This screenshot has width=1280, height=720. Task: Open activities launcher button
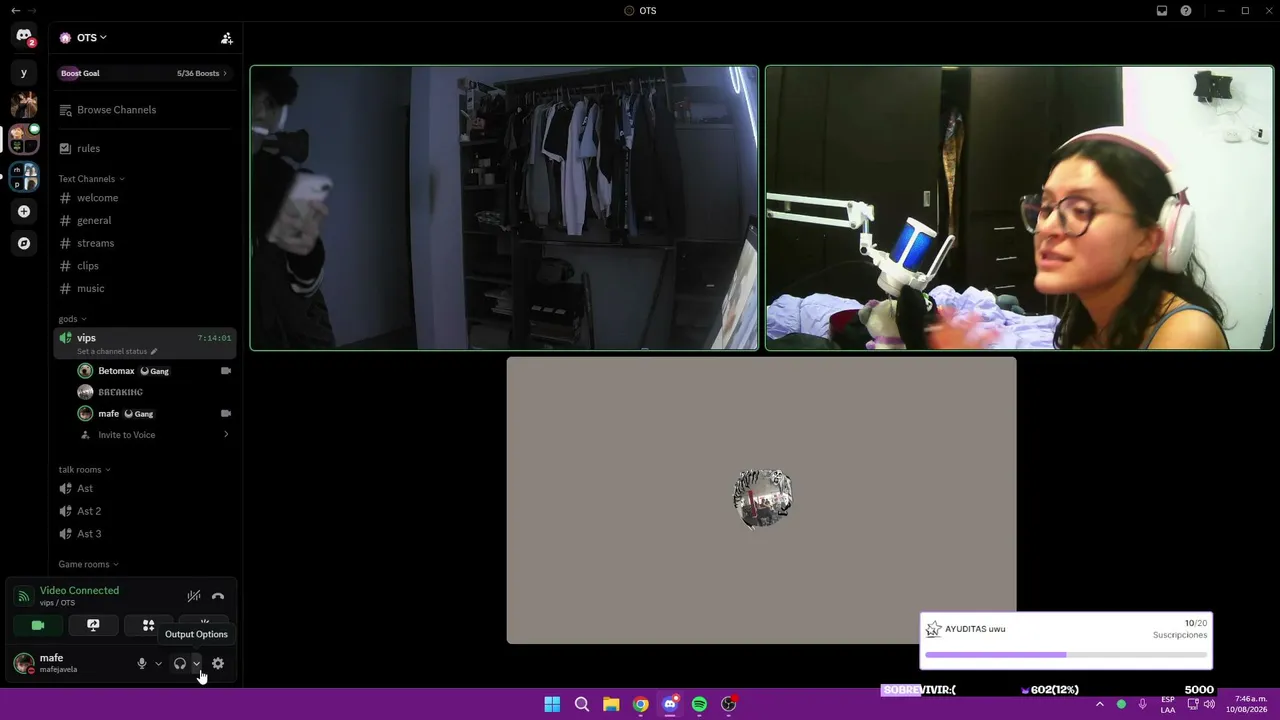[x=148, y=625]
